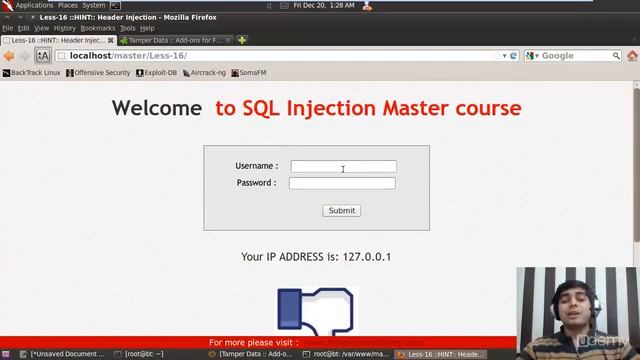Switch to Tamper Data Add-o... taskbar window
The height and width of the screenshot is (360, 640).
click(251, 354)
